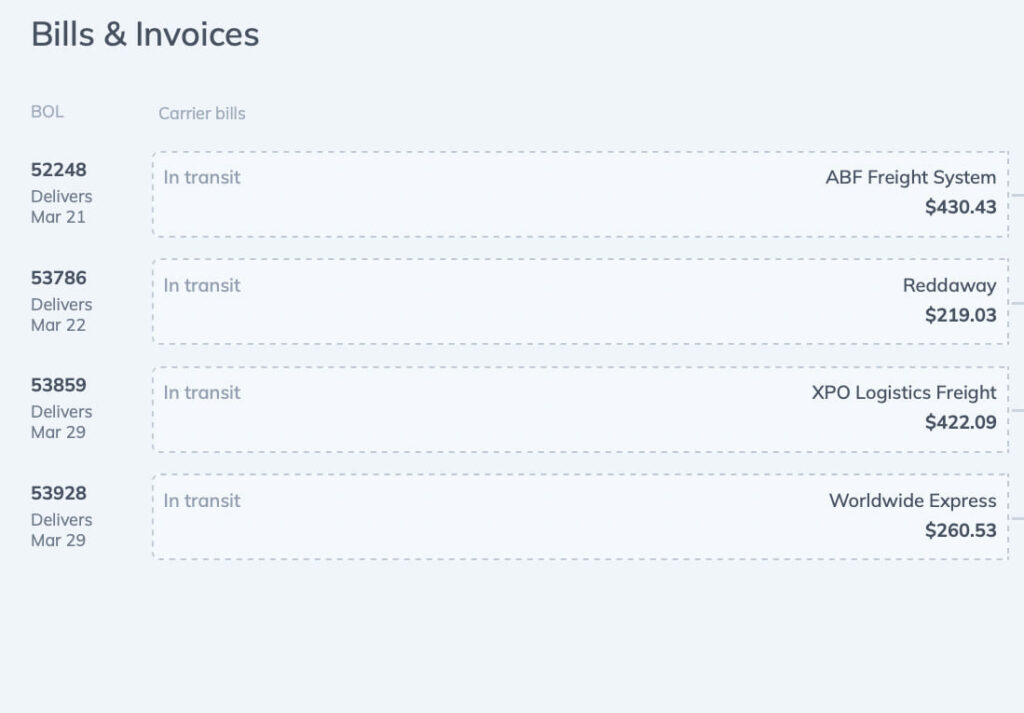Screen dimensions: 1024x713
Task: Click In transit status on Worldwide Express bill
Action: [x=202, y=501]
